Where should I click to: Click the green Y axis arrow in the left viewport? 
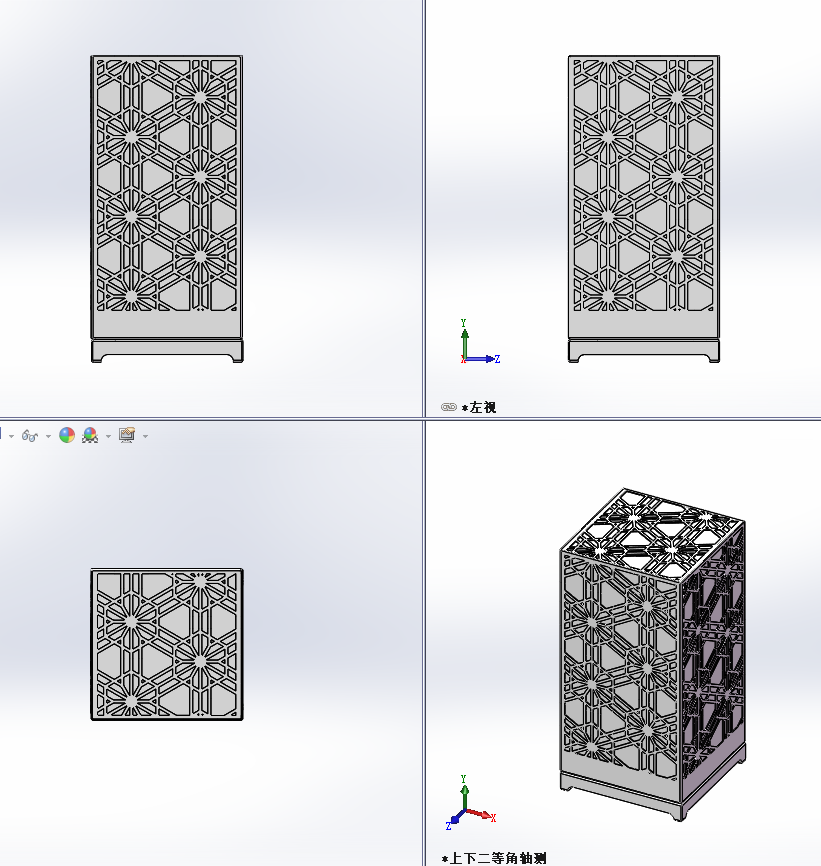[x=465, y=338]
